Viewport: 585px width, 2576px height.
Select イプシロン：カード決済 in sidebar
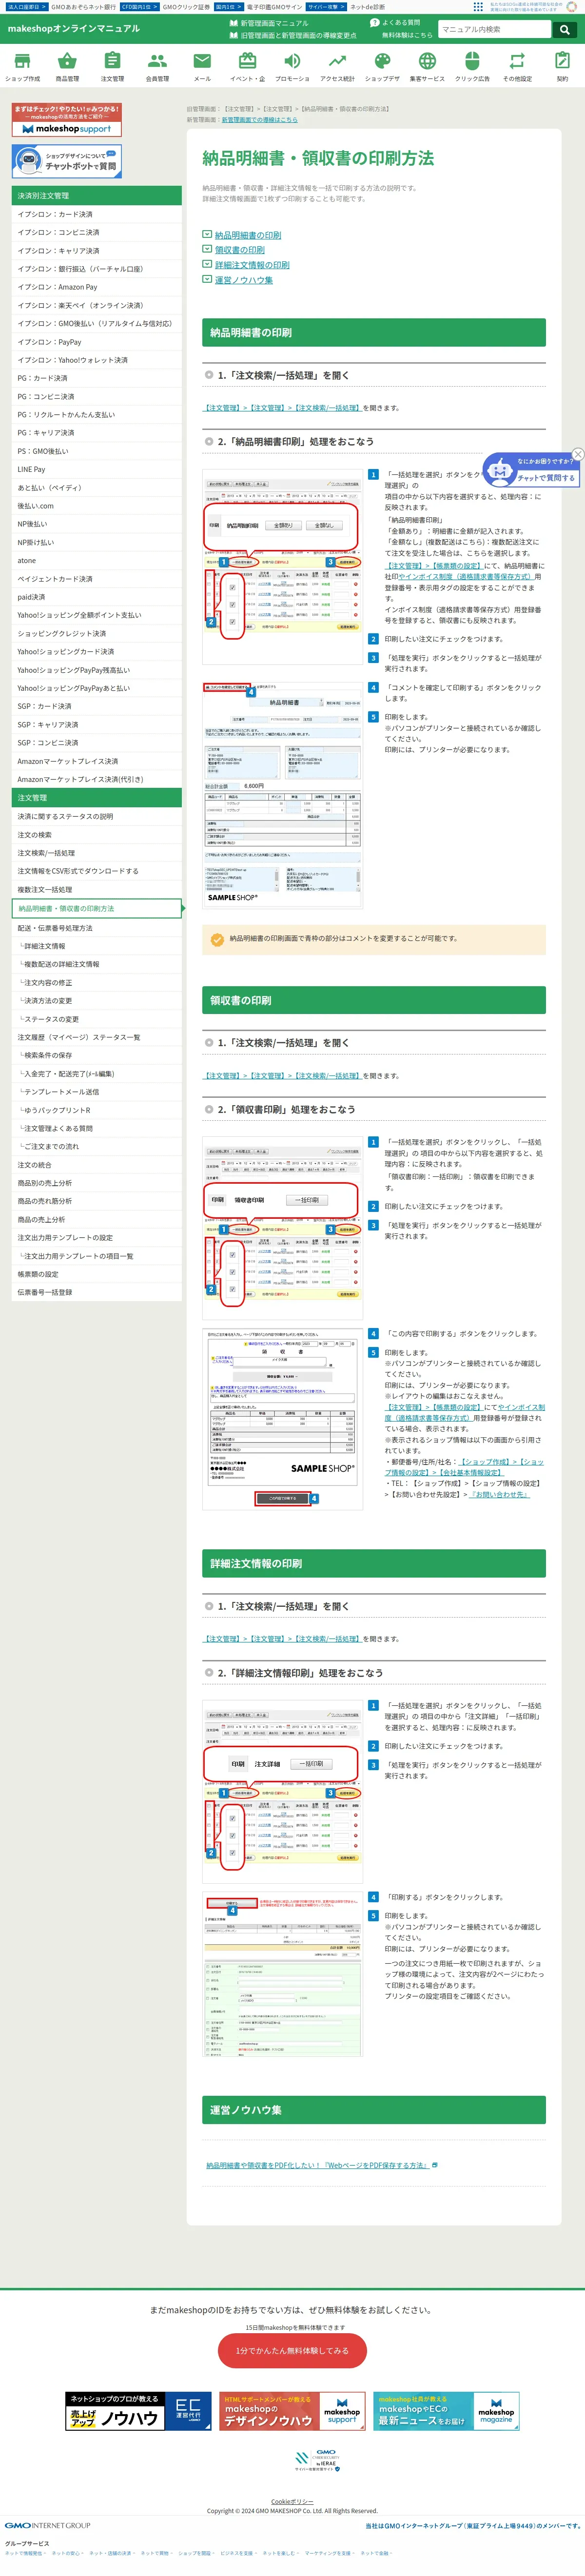pos(97,214)
